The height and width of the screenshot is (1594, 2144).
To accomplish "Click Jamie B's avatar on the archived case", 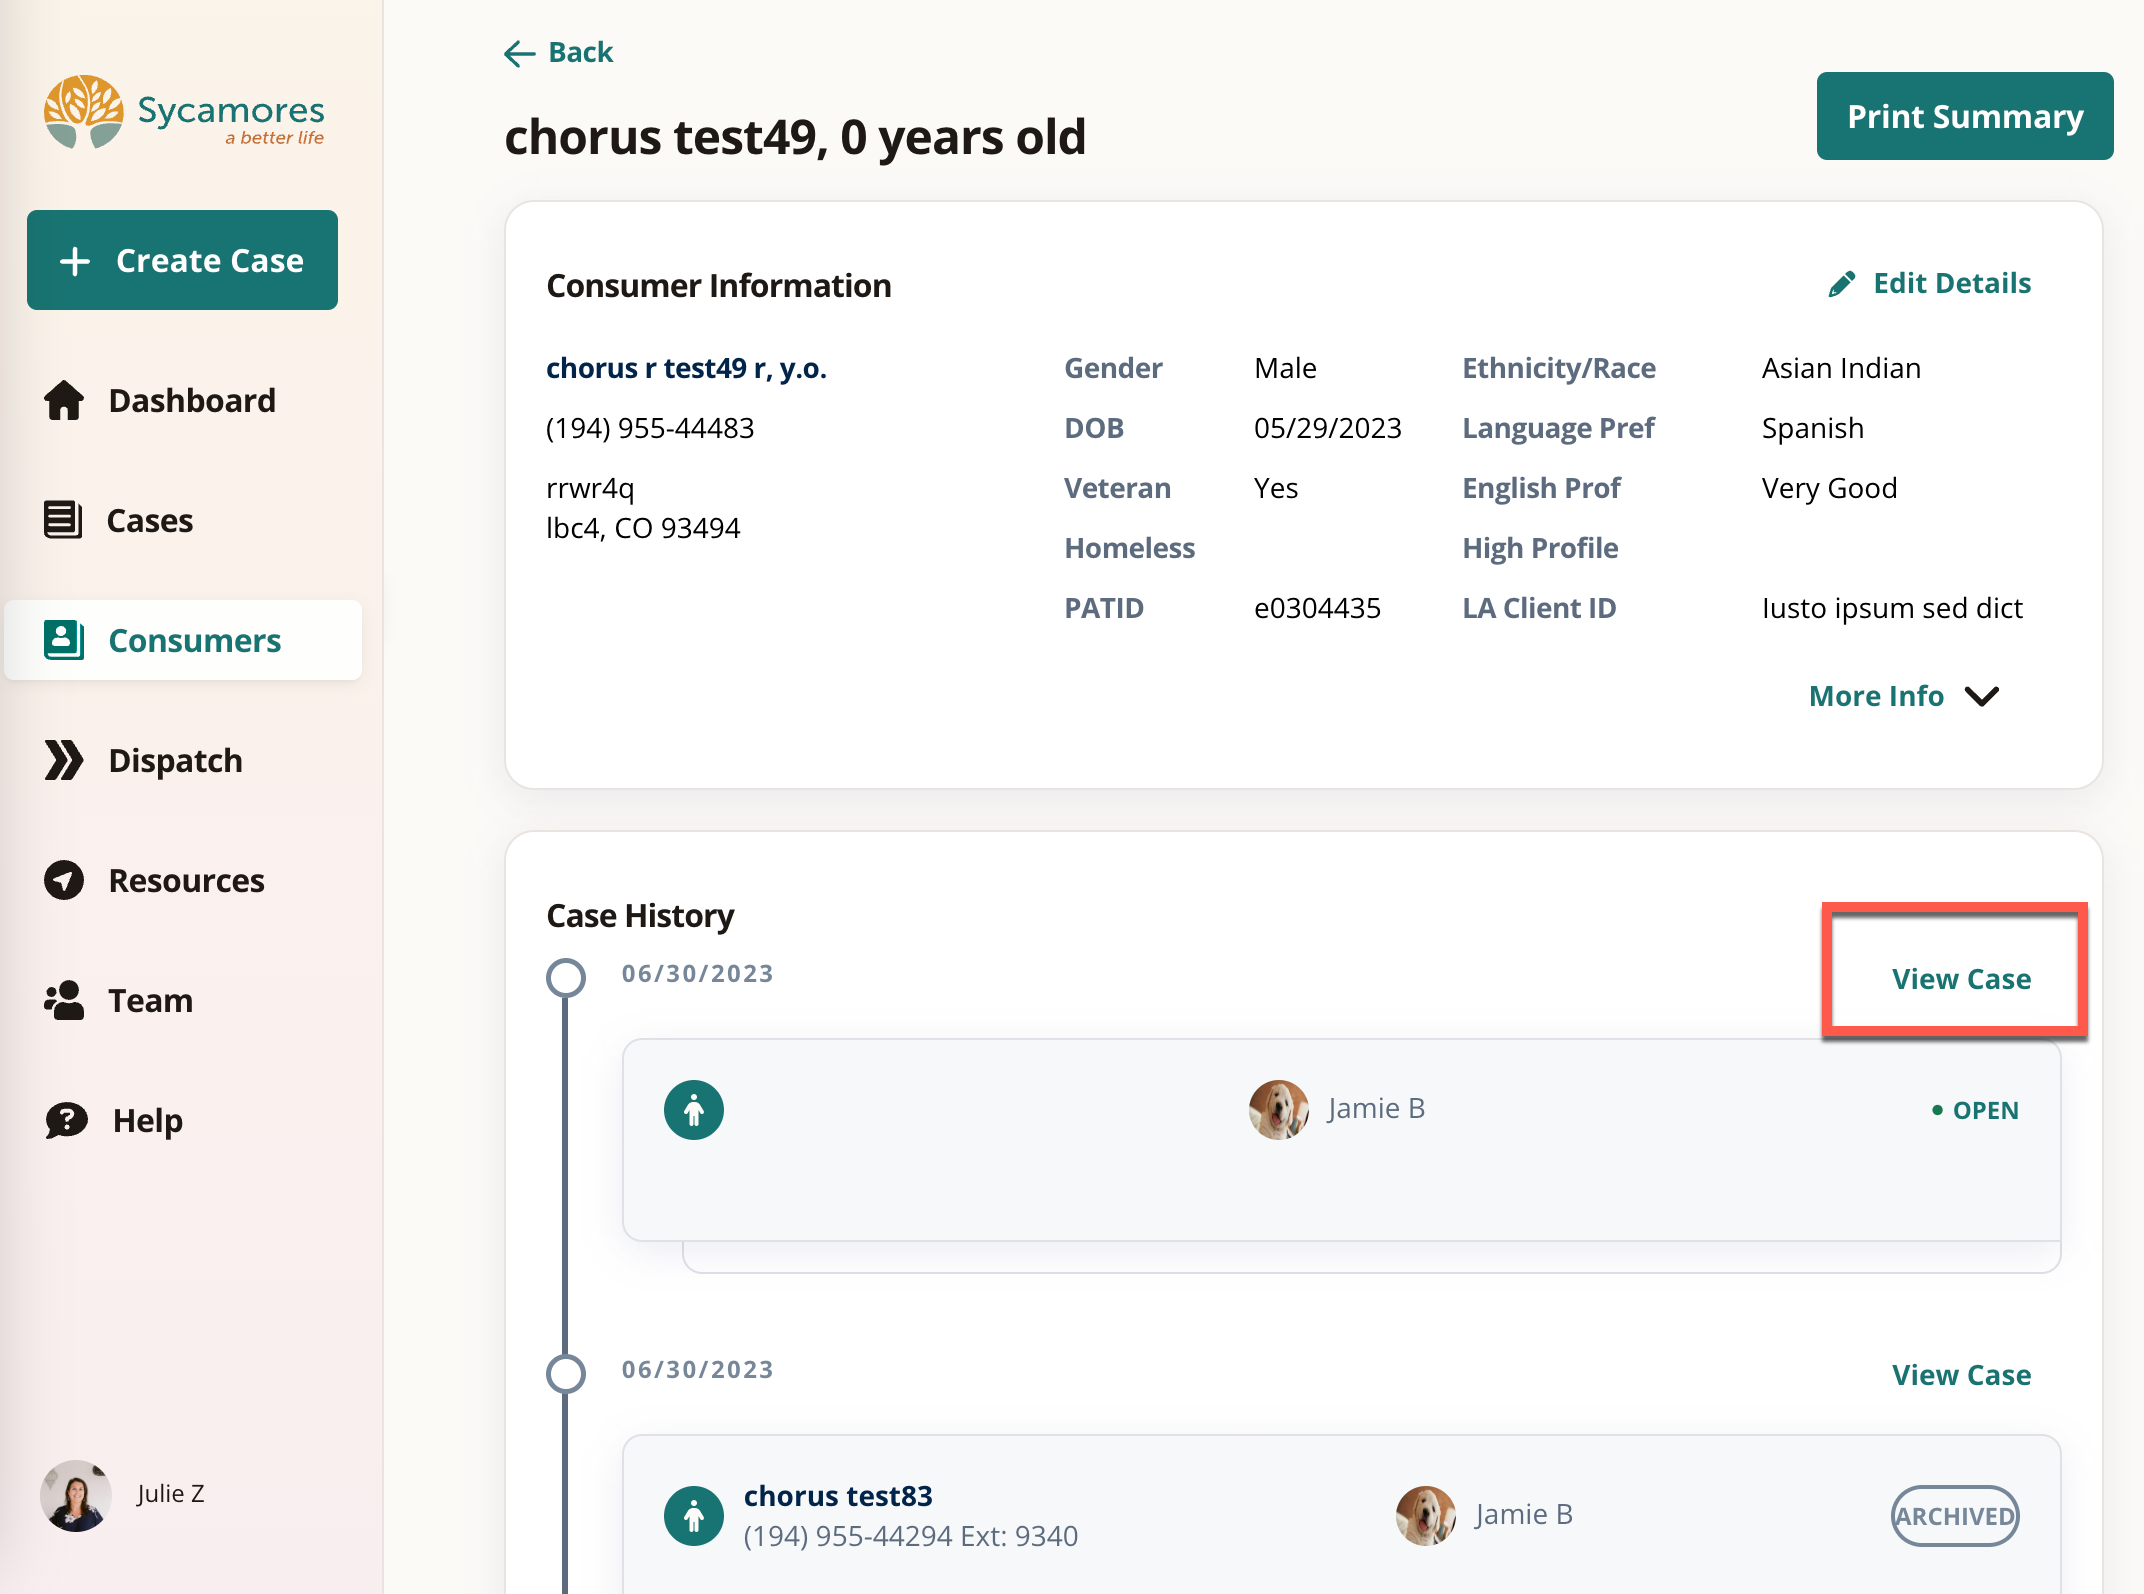I will click(1426, 1516).
